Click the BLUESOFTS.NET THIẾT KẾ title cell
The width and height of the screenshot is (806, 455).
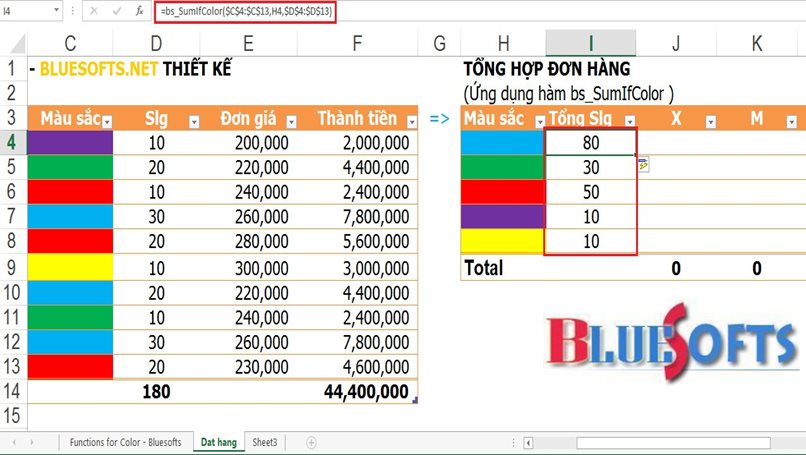(x=130, y=69)
